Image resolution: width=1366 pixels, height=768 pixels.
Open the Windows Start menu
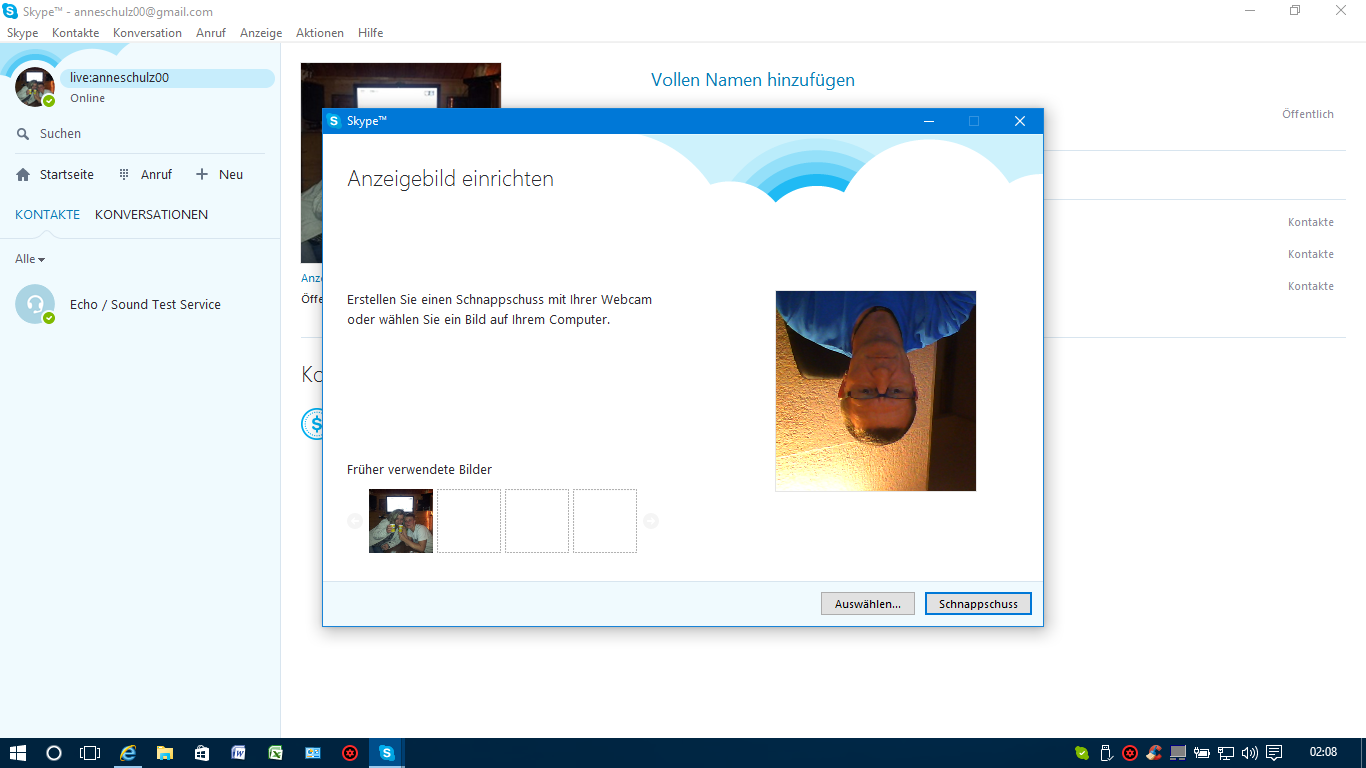[17, 753]
